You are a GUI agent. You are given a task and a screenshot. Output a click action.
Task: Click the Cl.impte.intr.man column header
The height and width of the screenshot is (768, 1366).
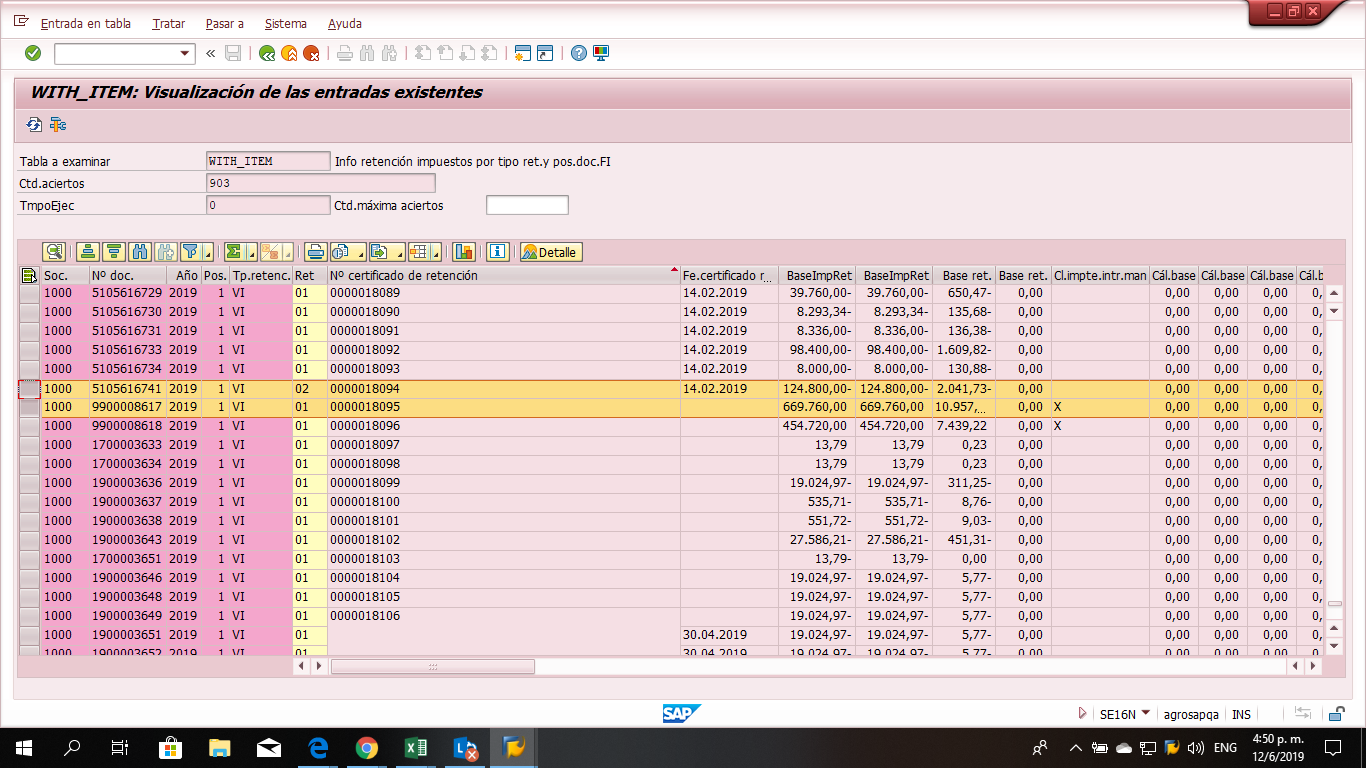pos(1100,275)
